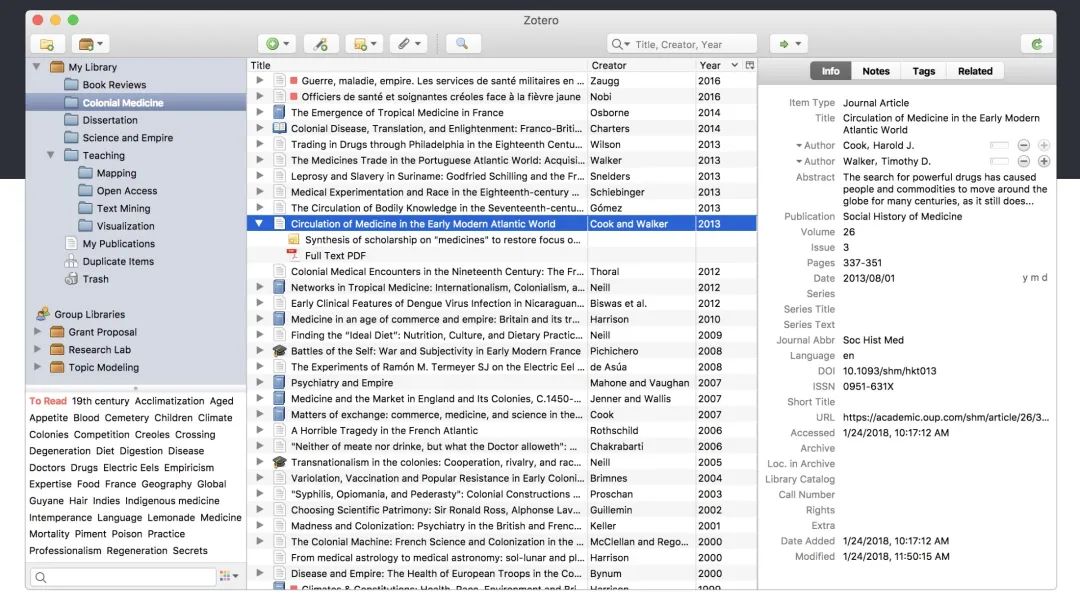Open the search mode dropdown magnifier

pos(621,44)
